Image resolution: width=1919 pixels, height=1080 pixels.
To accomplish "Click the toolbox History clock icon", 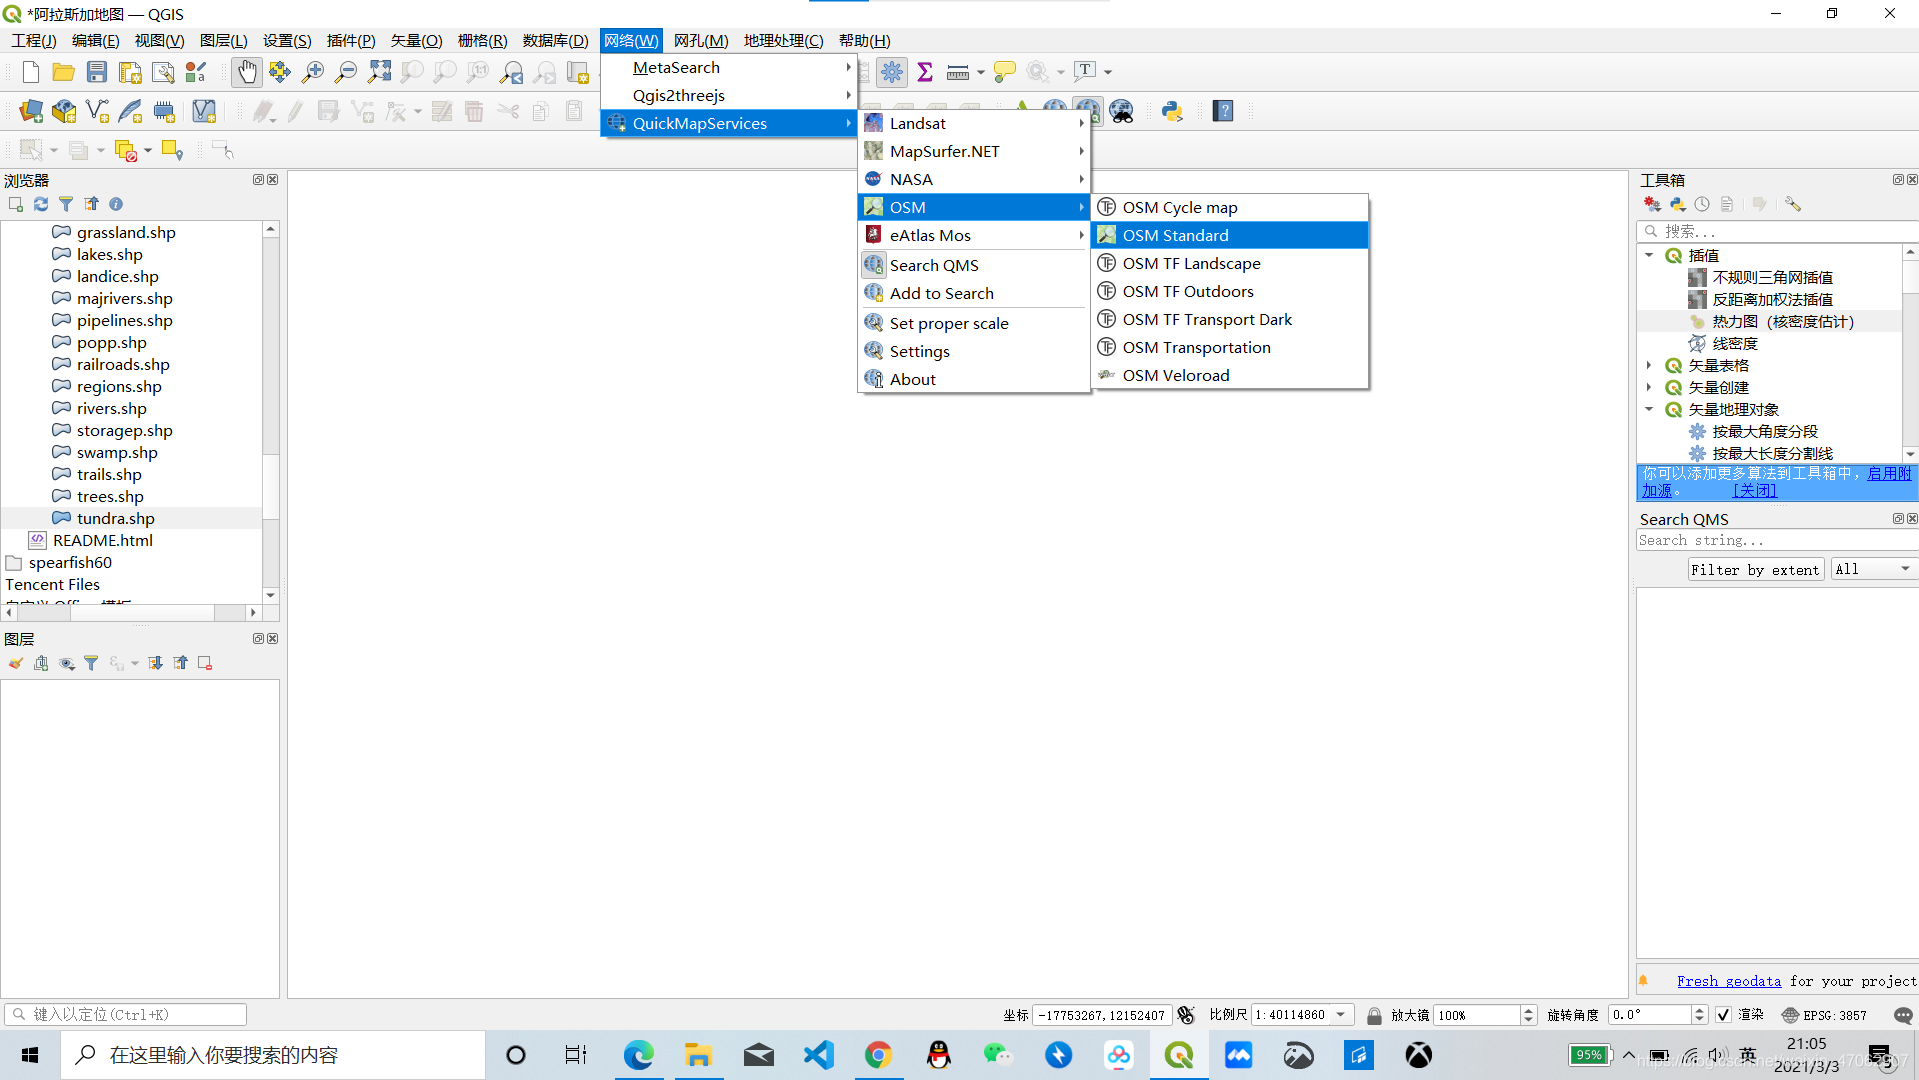I will click(x=1702, y=204).
